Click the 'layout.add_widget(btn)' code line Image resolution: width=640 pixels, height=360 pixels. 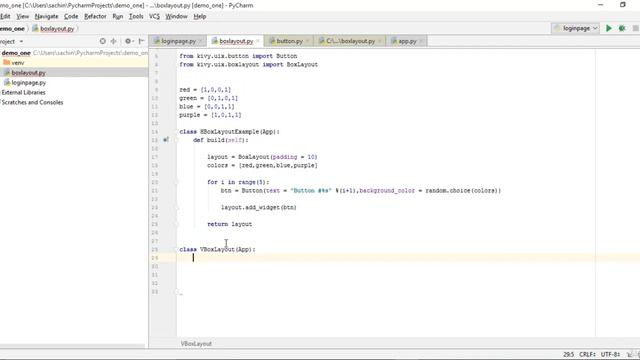pos(259,207)
